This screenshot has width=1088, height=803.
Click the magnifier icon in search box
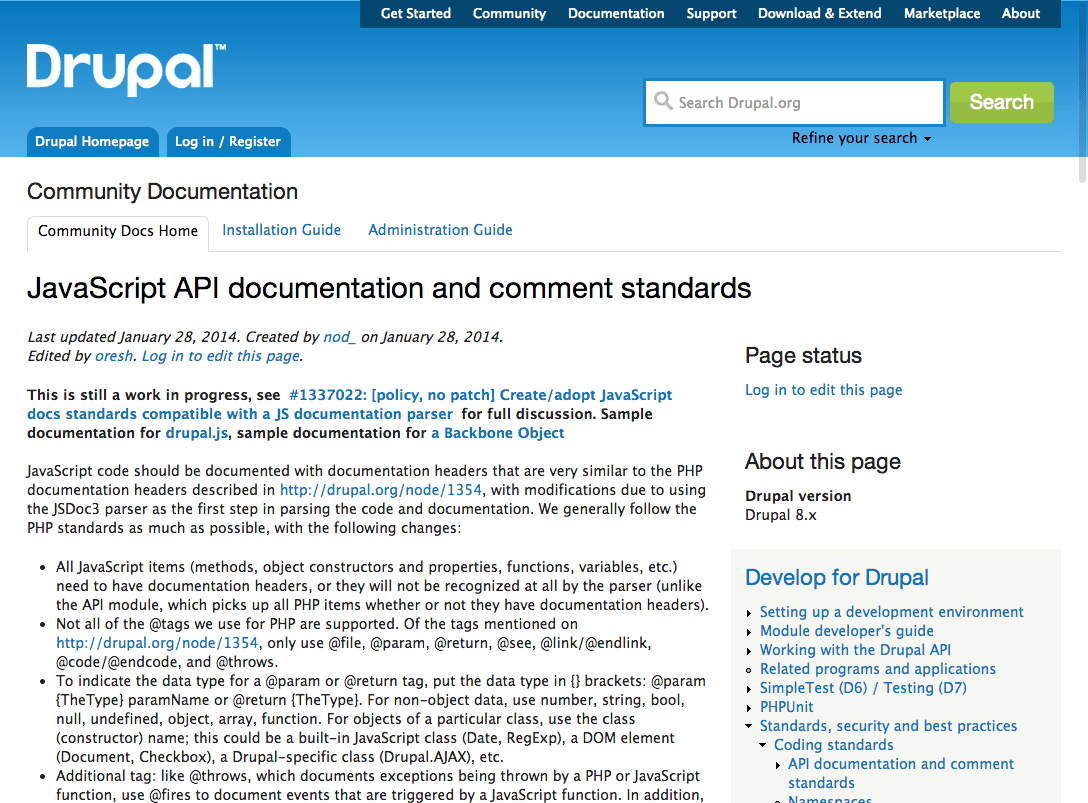pyautogui.click(x=663, y=102)
